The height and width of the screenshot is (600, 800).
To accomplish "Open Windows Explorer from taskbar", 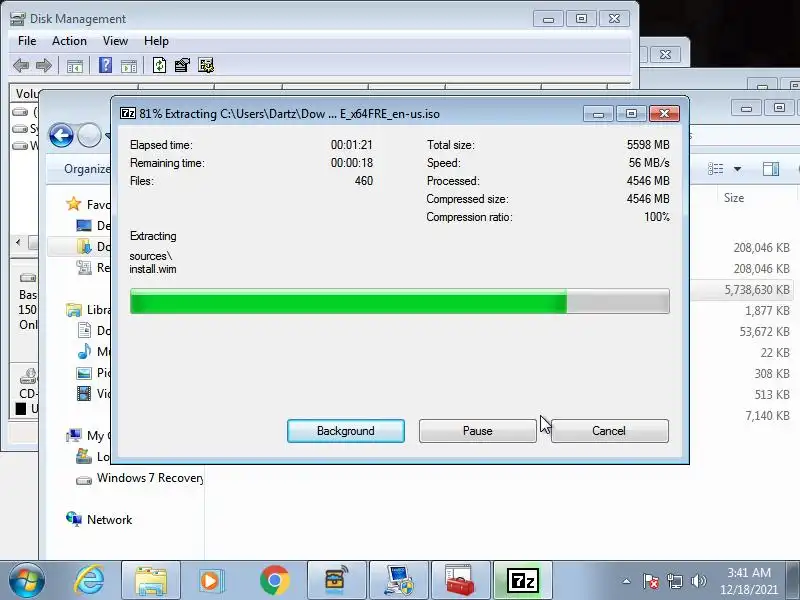I will pyautogui.click(x=151, y=581).
